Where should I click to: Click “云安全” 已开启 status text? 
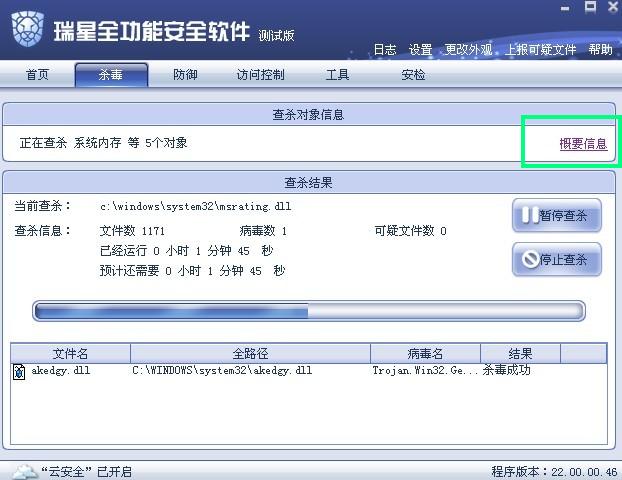pos(86,472)
